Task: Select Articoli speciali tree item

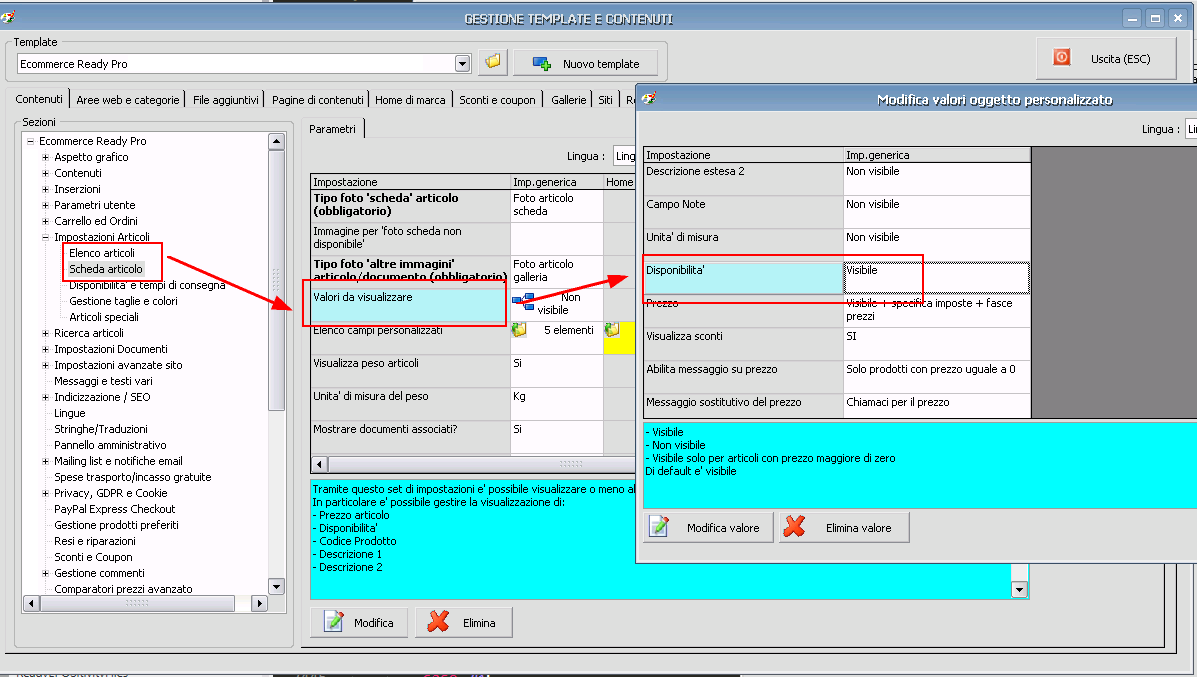Action: [104, 318]
